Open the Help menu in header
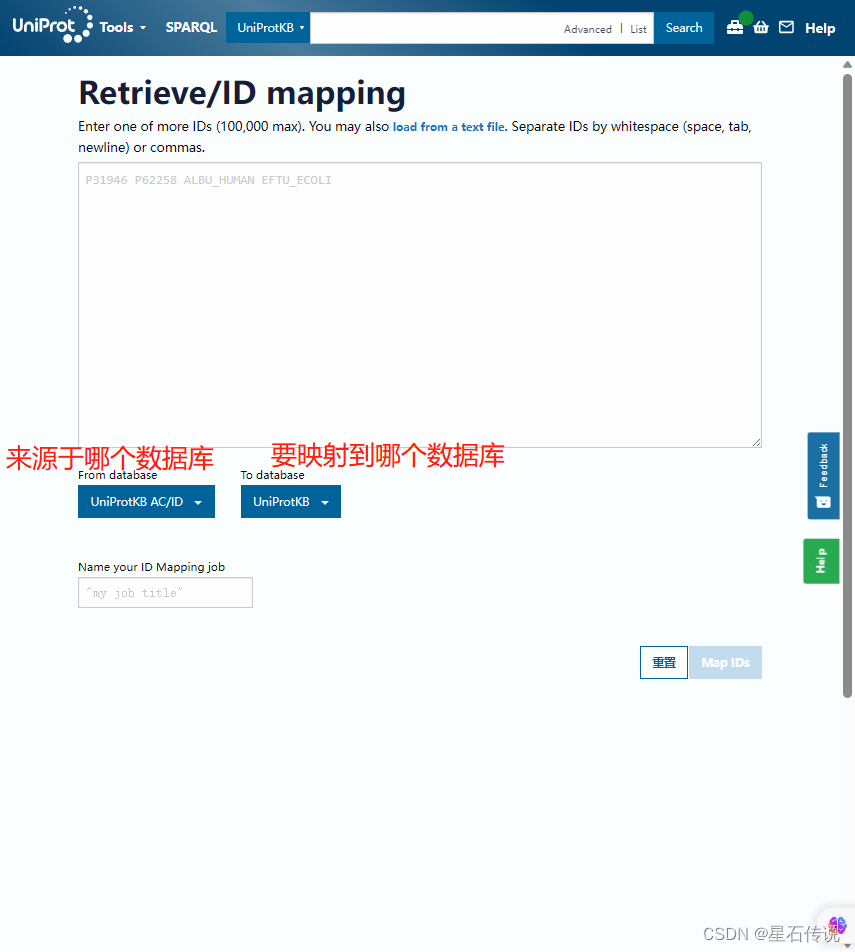Screen dimensions: 855x952 [x=820, y=28]
